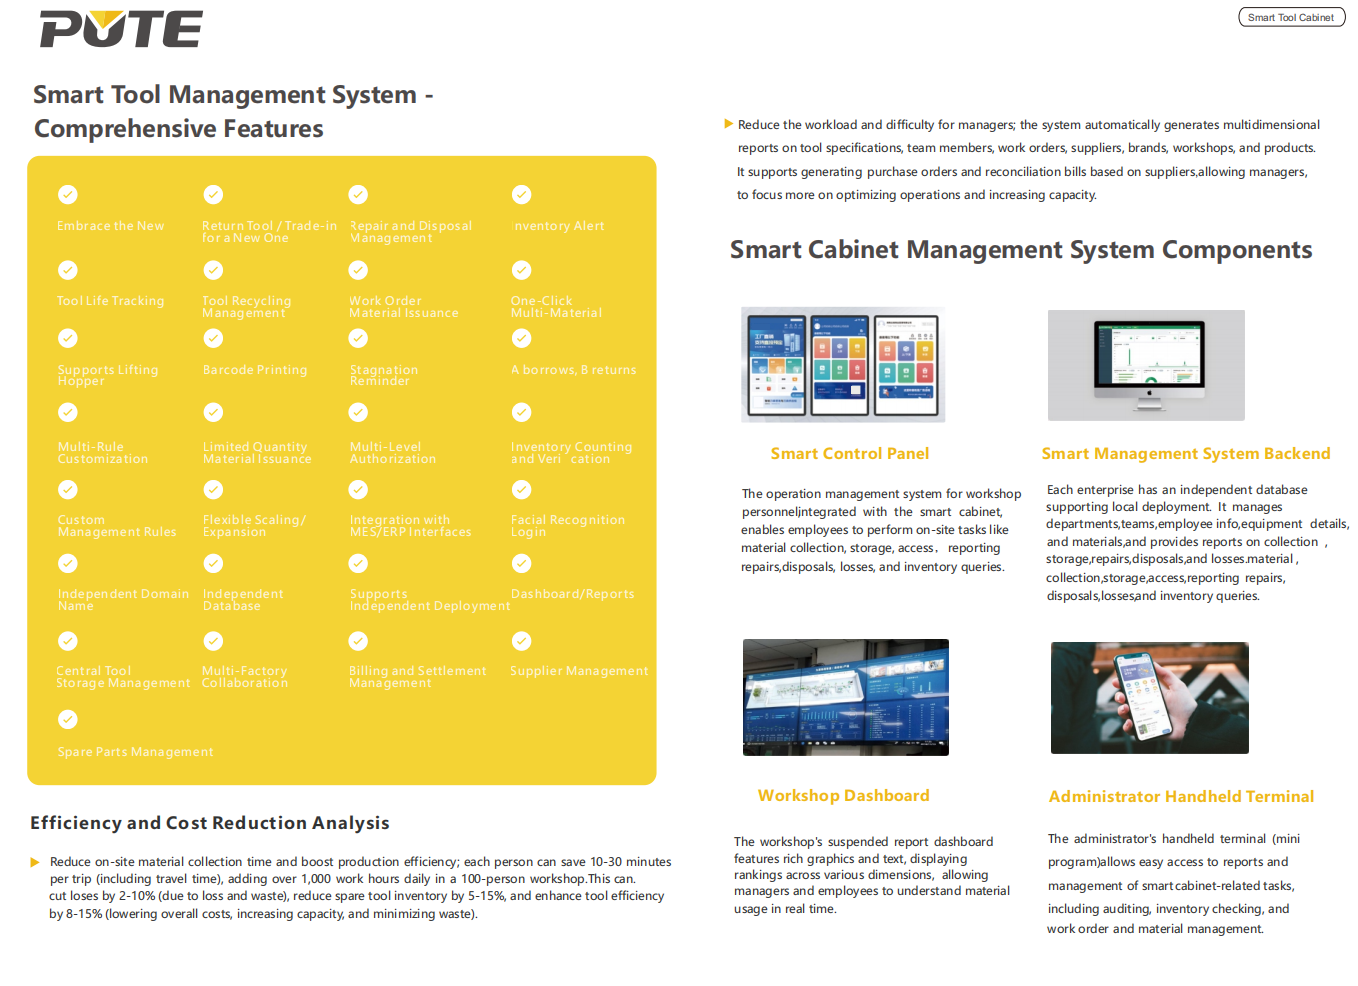Click checkmark icon above Supplier Management
Image resolution: width=1358 pixels, height=986 pixels.
click(x=521, y=641)
